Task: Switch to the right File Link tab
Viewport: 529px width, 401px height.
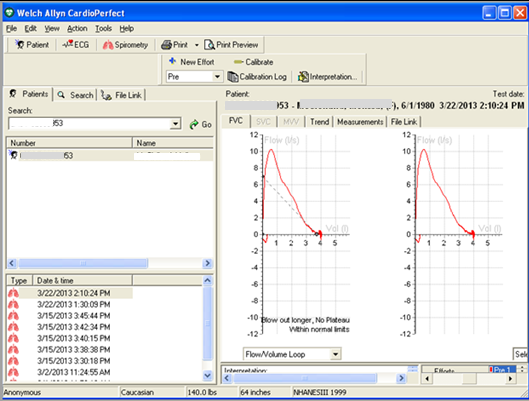Action: click(x=404, y=122)
